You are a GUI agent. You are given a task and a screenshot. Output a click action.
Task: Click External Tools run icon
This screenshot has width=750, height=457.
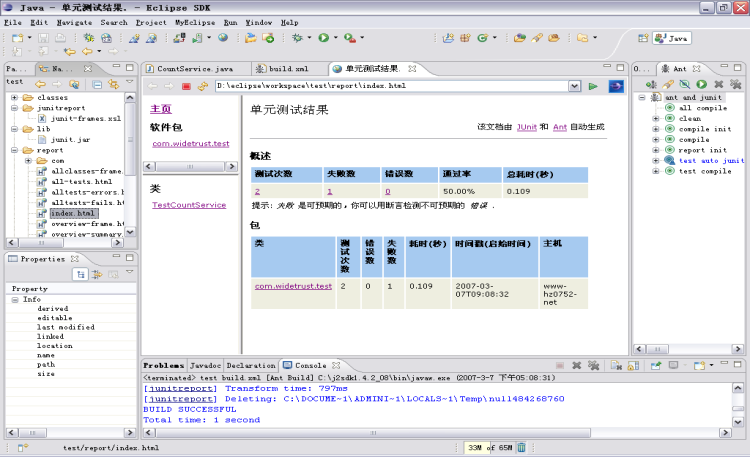(x=350, y=37)
